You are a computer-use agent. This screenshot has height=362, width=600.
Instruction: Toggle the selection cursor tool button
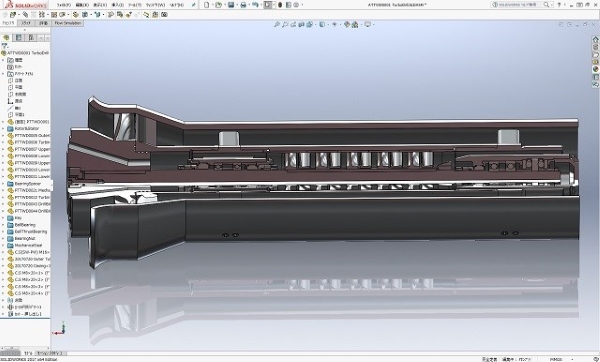pyautogui.click(x=268, y=5)
